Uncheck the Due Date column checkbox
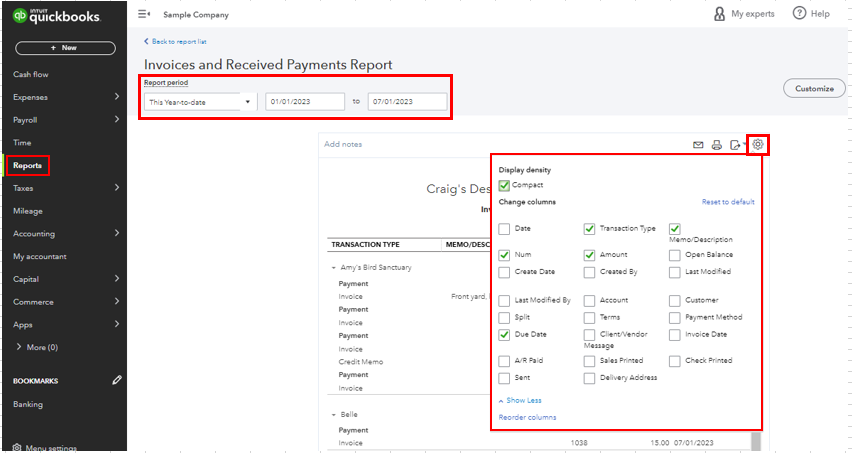This screenshot has width=852, height=453. (504, 334)
